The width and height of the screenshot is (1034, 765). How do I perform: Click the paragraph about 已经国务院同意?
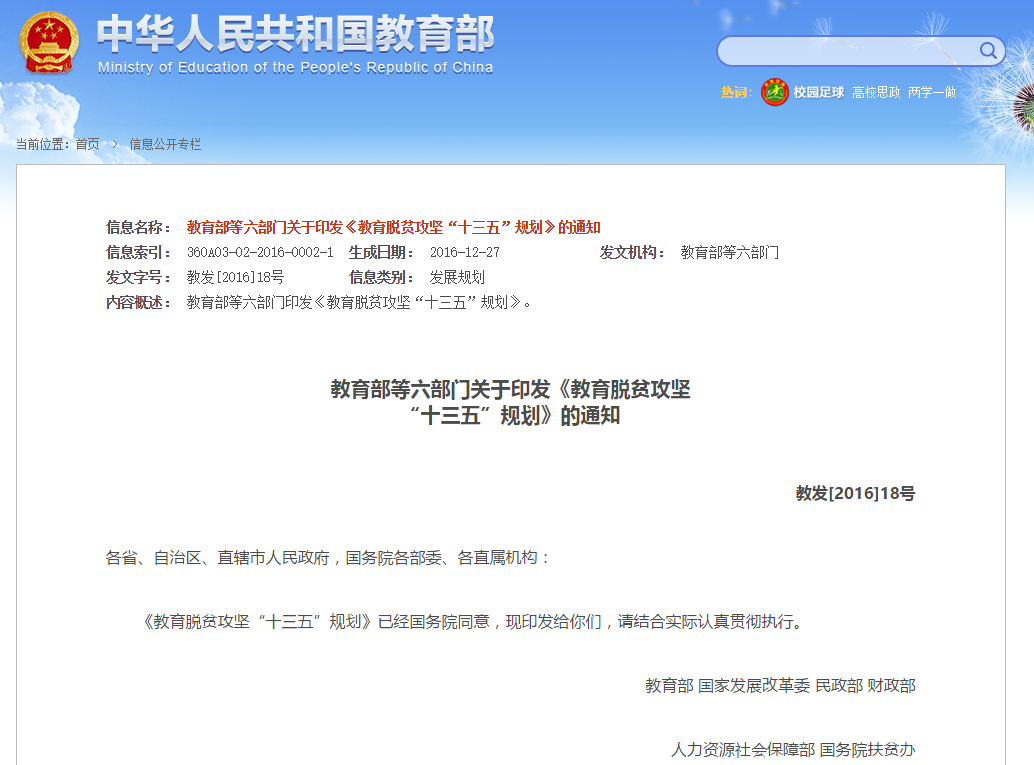(472, 622)
